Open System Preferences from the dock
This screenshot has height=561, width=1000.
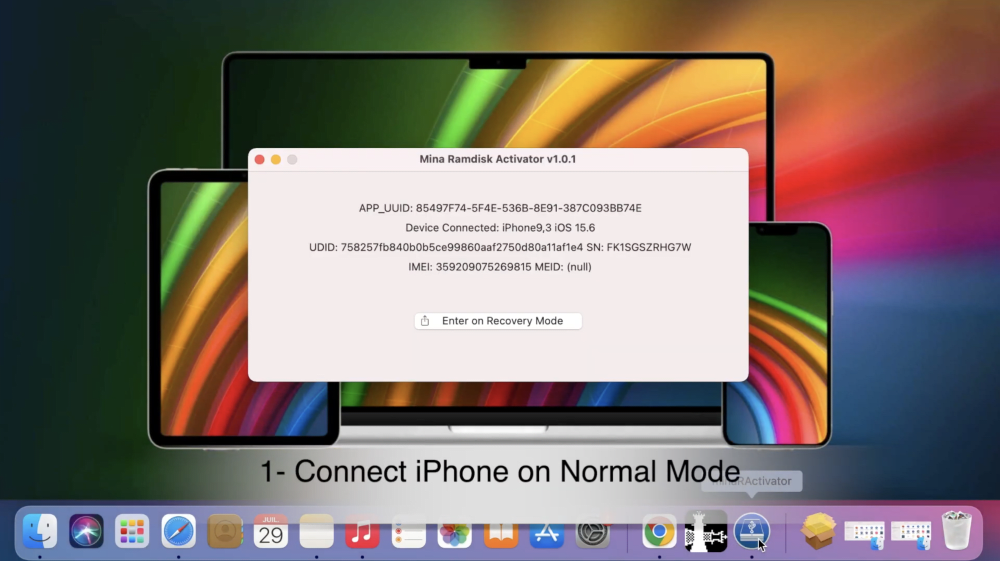click(x=593, y=531)
